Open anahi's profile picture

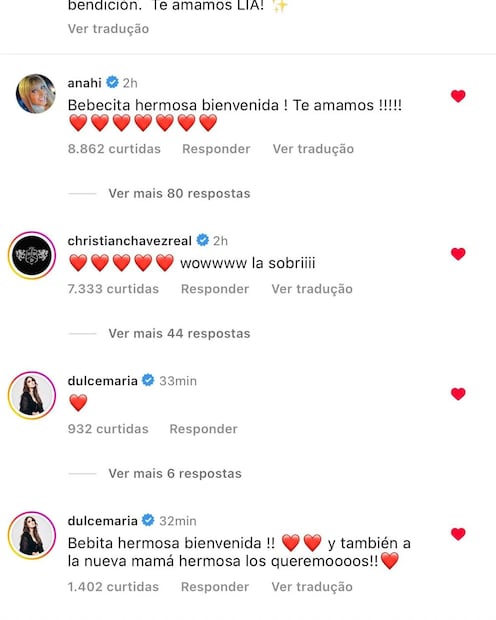pos(36,94)
